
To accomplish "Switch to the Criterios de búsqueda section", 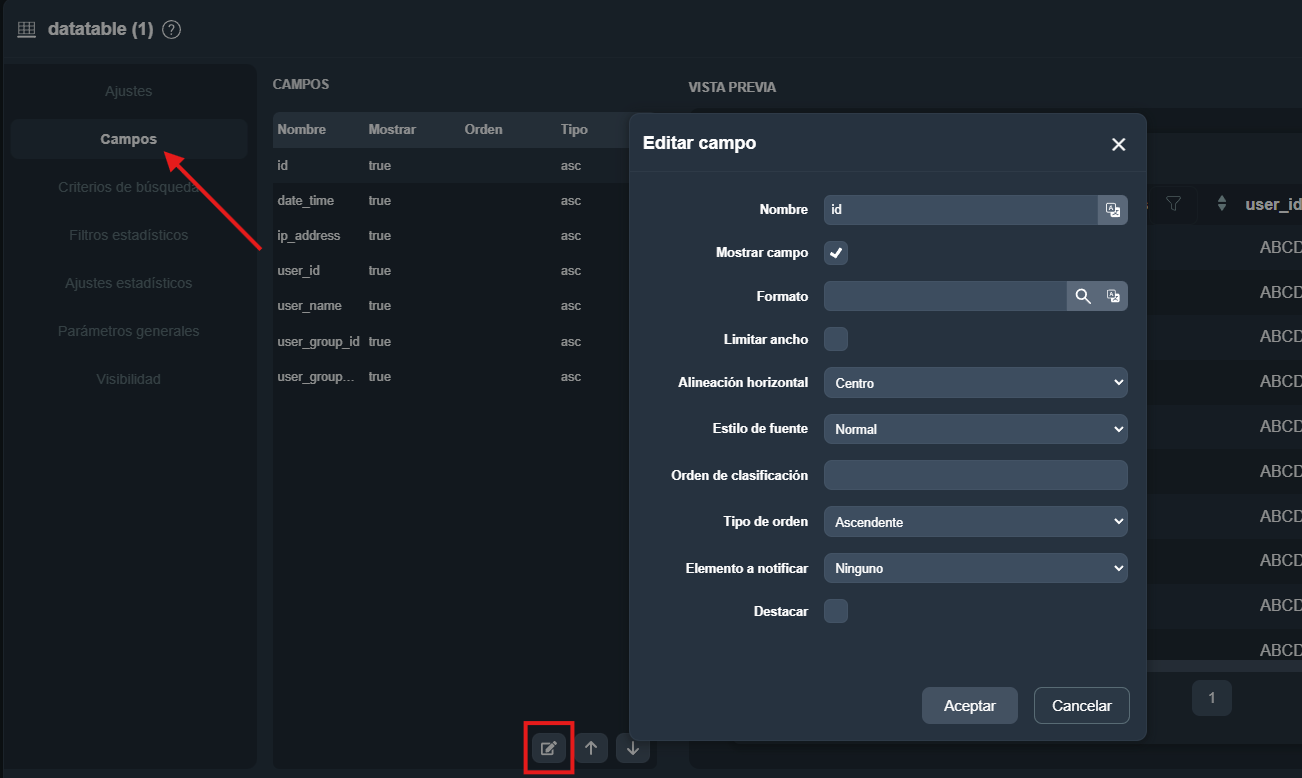I will pos(128,187).
